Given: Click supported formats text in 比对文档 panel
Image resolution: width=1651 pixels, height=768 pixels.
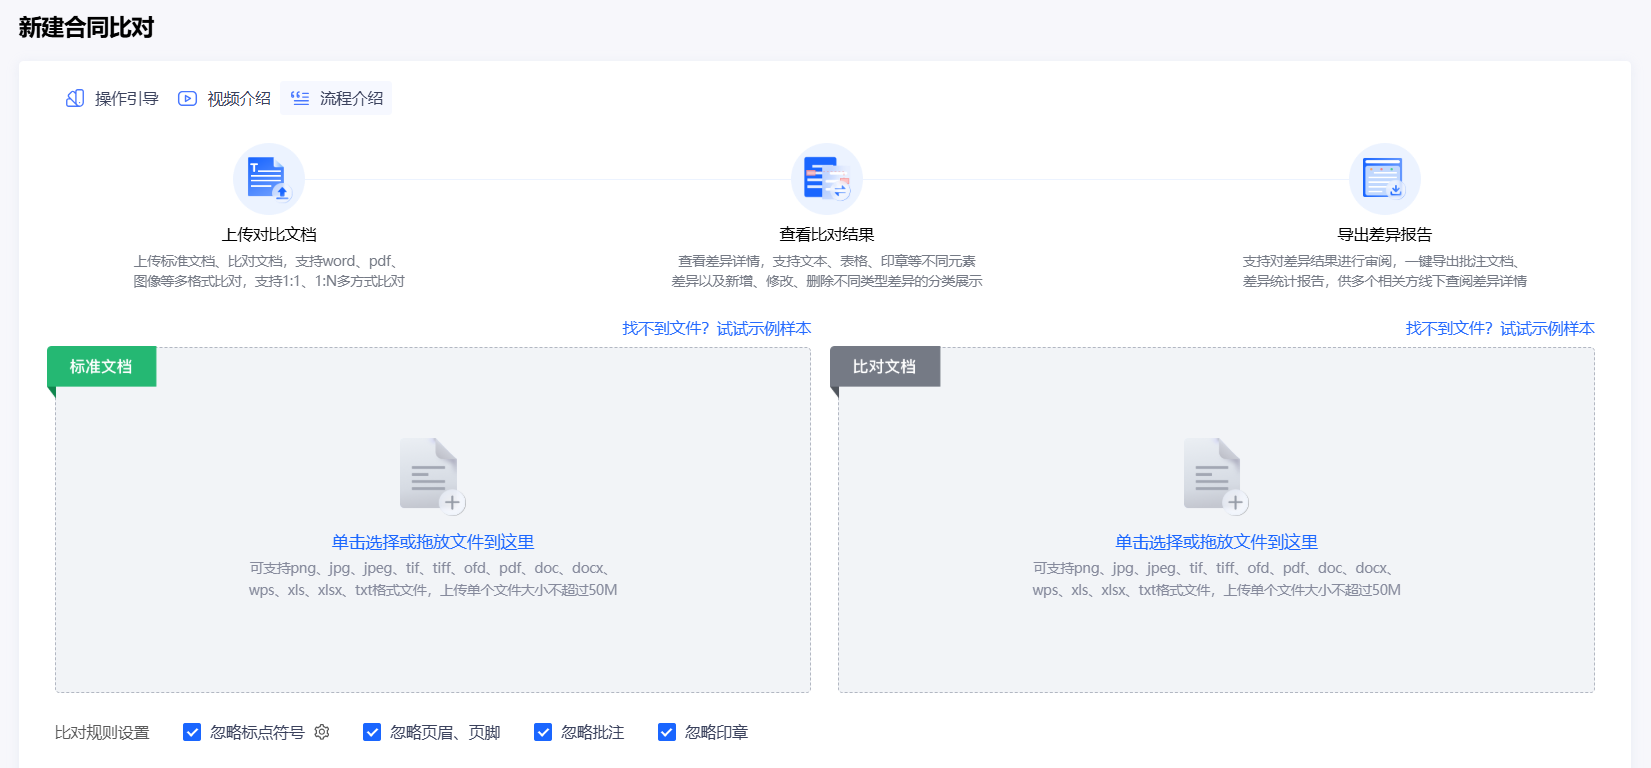Looking at the screenshot, I should (x=1217, y=579).
